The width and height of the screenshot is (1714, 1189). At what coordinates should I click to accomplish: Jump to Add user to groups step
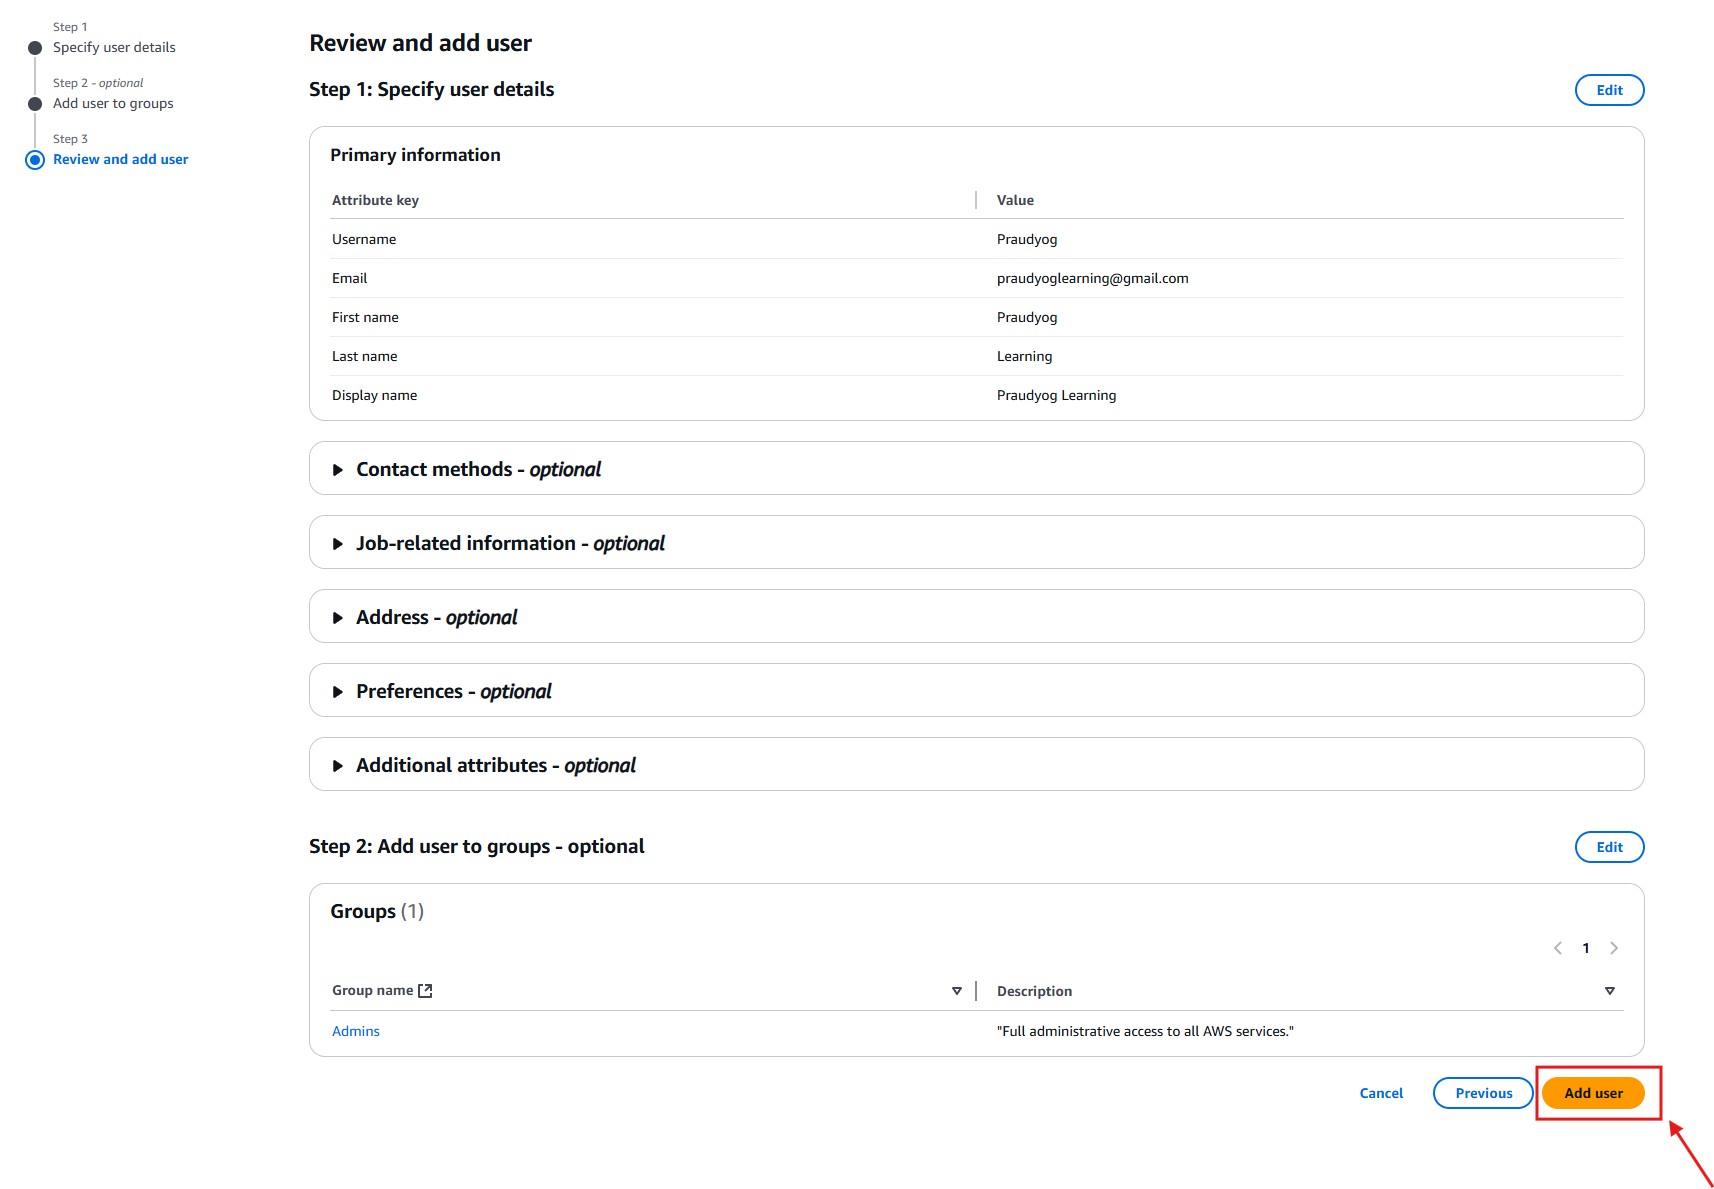click(113, 103)
